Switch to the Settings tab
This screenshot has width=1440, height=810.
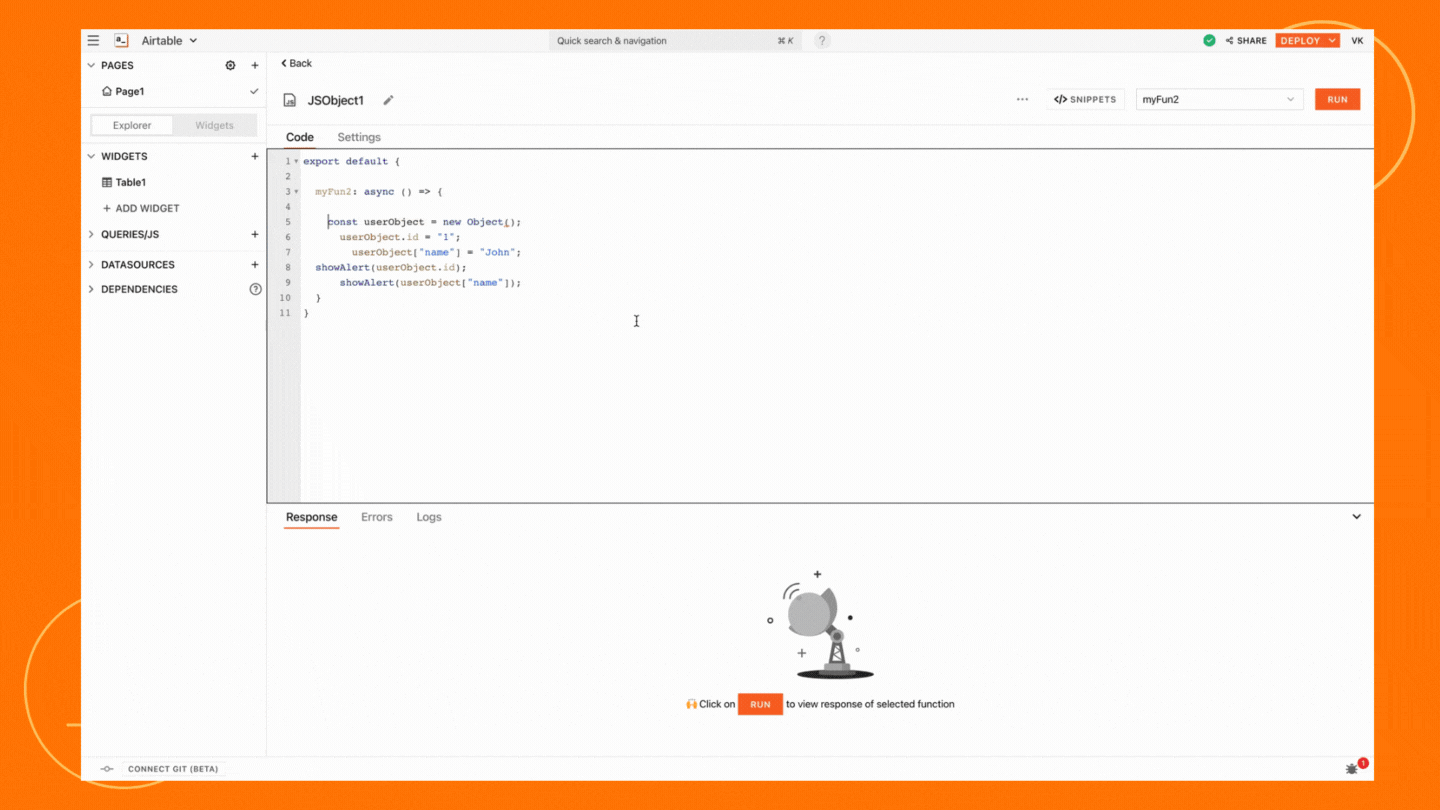click(359, 138)
